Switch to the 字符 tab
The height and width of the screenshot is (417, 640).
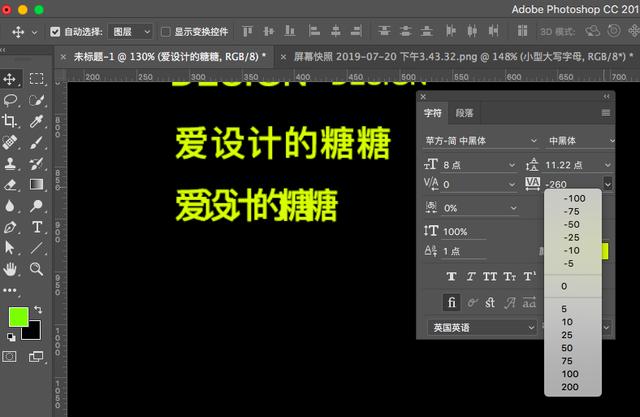tap(433, 113)
